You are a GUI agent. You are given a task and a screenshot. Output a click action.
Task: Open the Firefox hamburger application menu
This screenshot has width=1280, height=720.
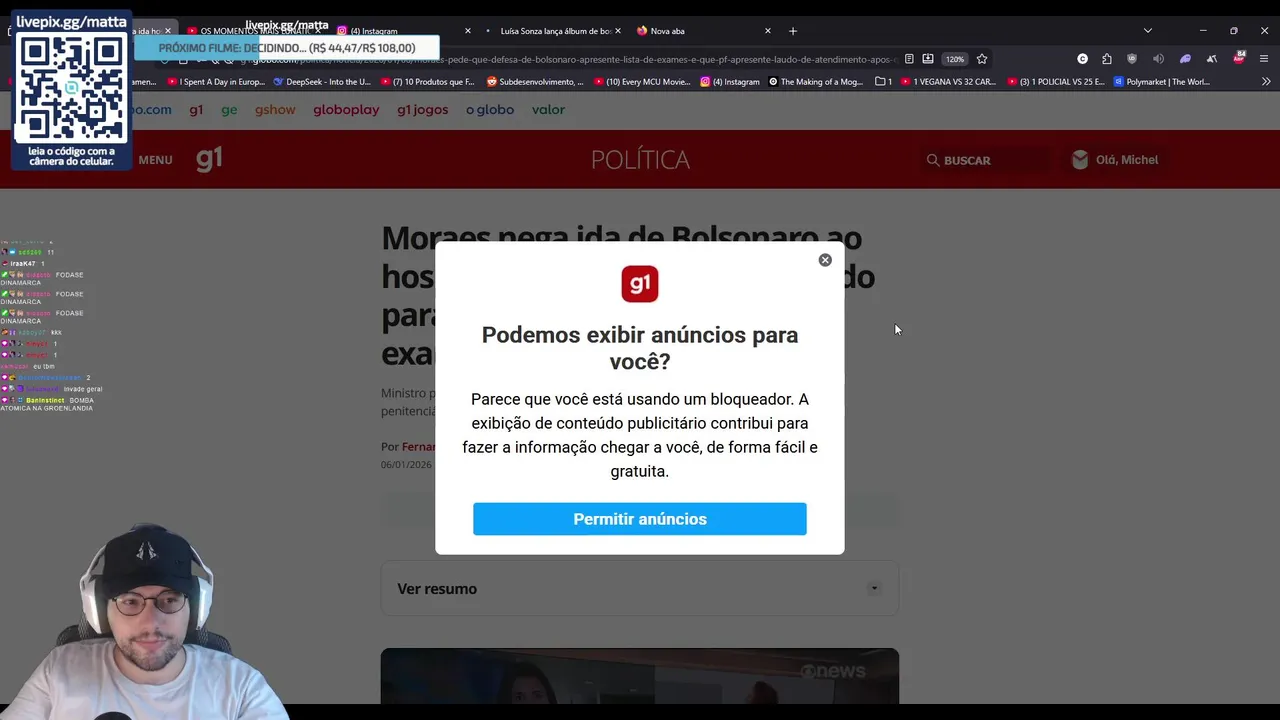coord(1264,59)
